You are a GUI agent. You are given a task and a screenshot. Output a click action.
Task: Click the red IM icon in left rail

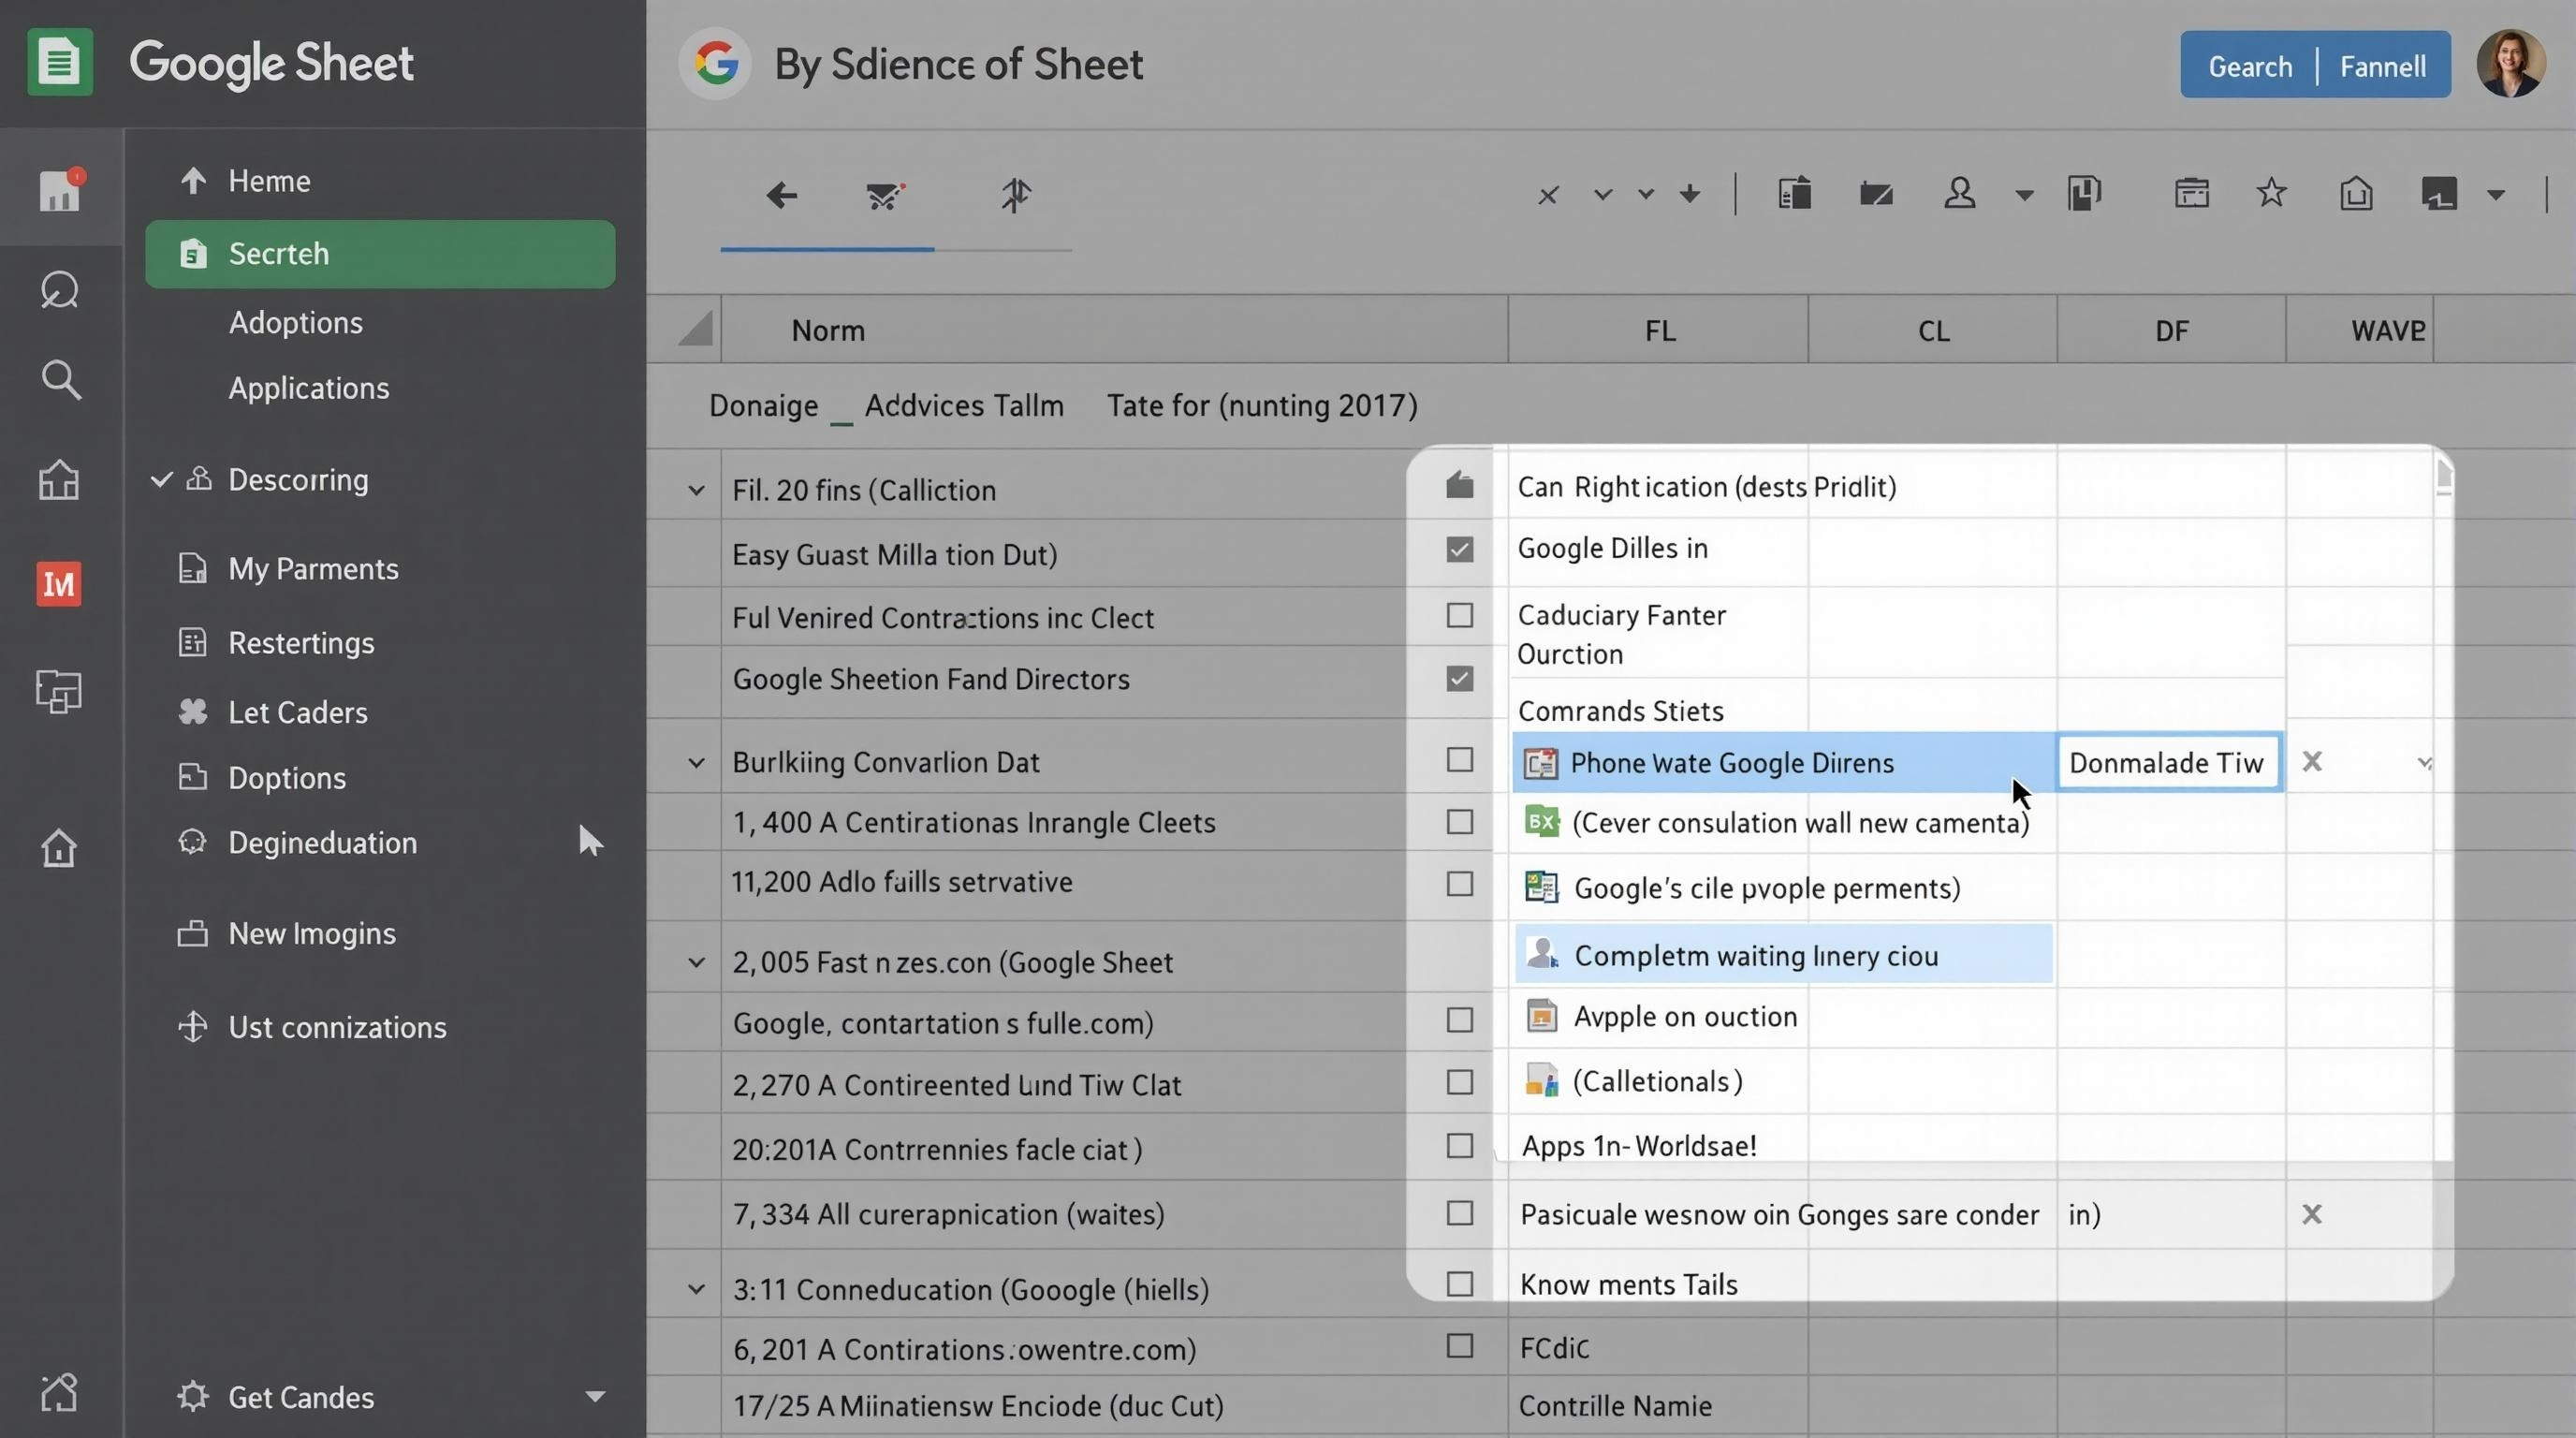tap(59, 584)
